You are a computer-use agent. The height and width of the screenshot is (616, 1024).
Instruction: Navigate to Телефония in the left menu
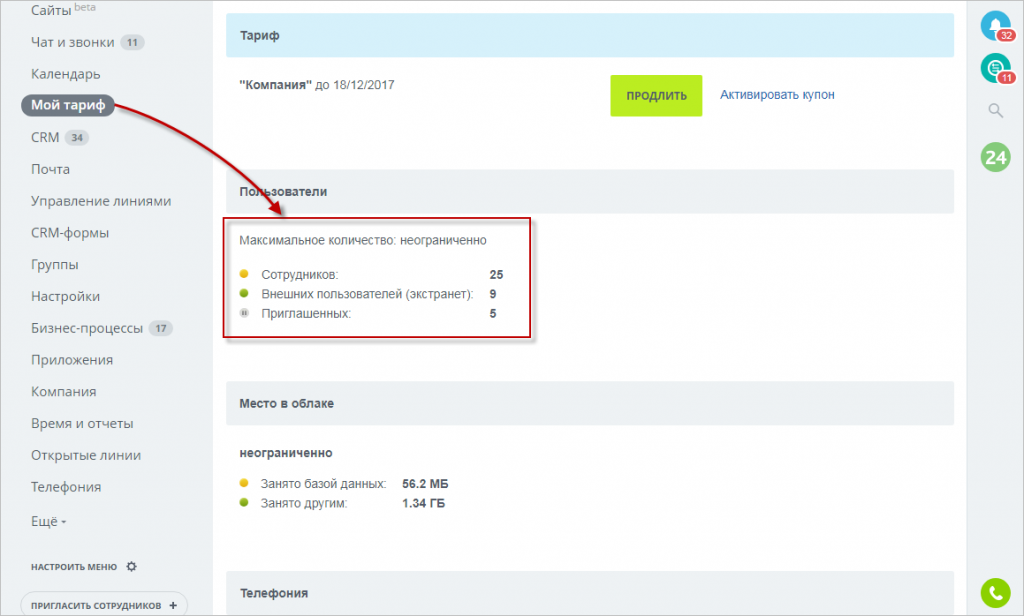[66, 487]
